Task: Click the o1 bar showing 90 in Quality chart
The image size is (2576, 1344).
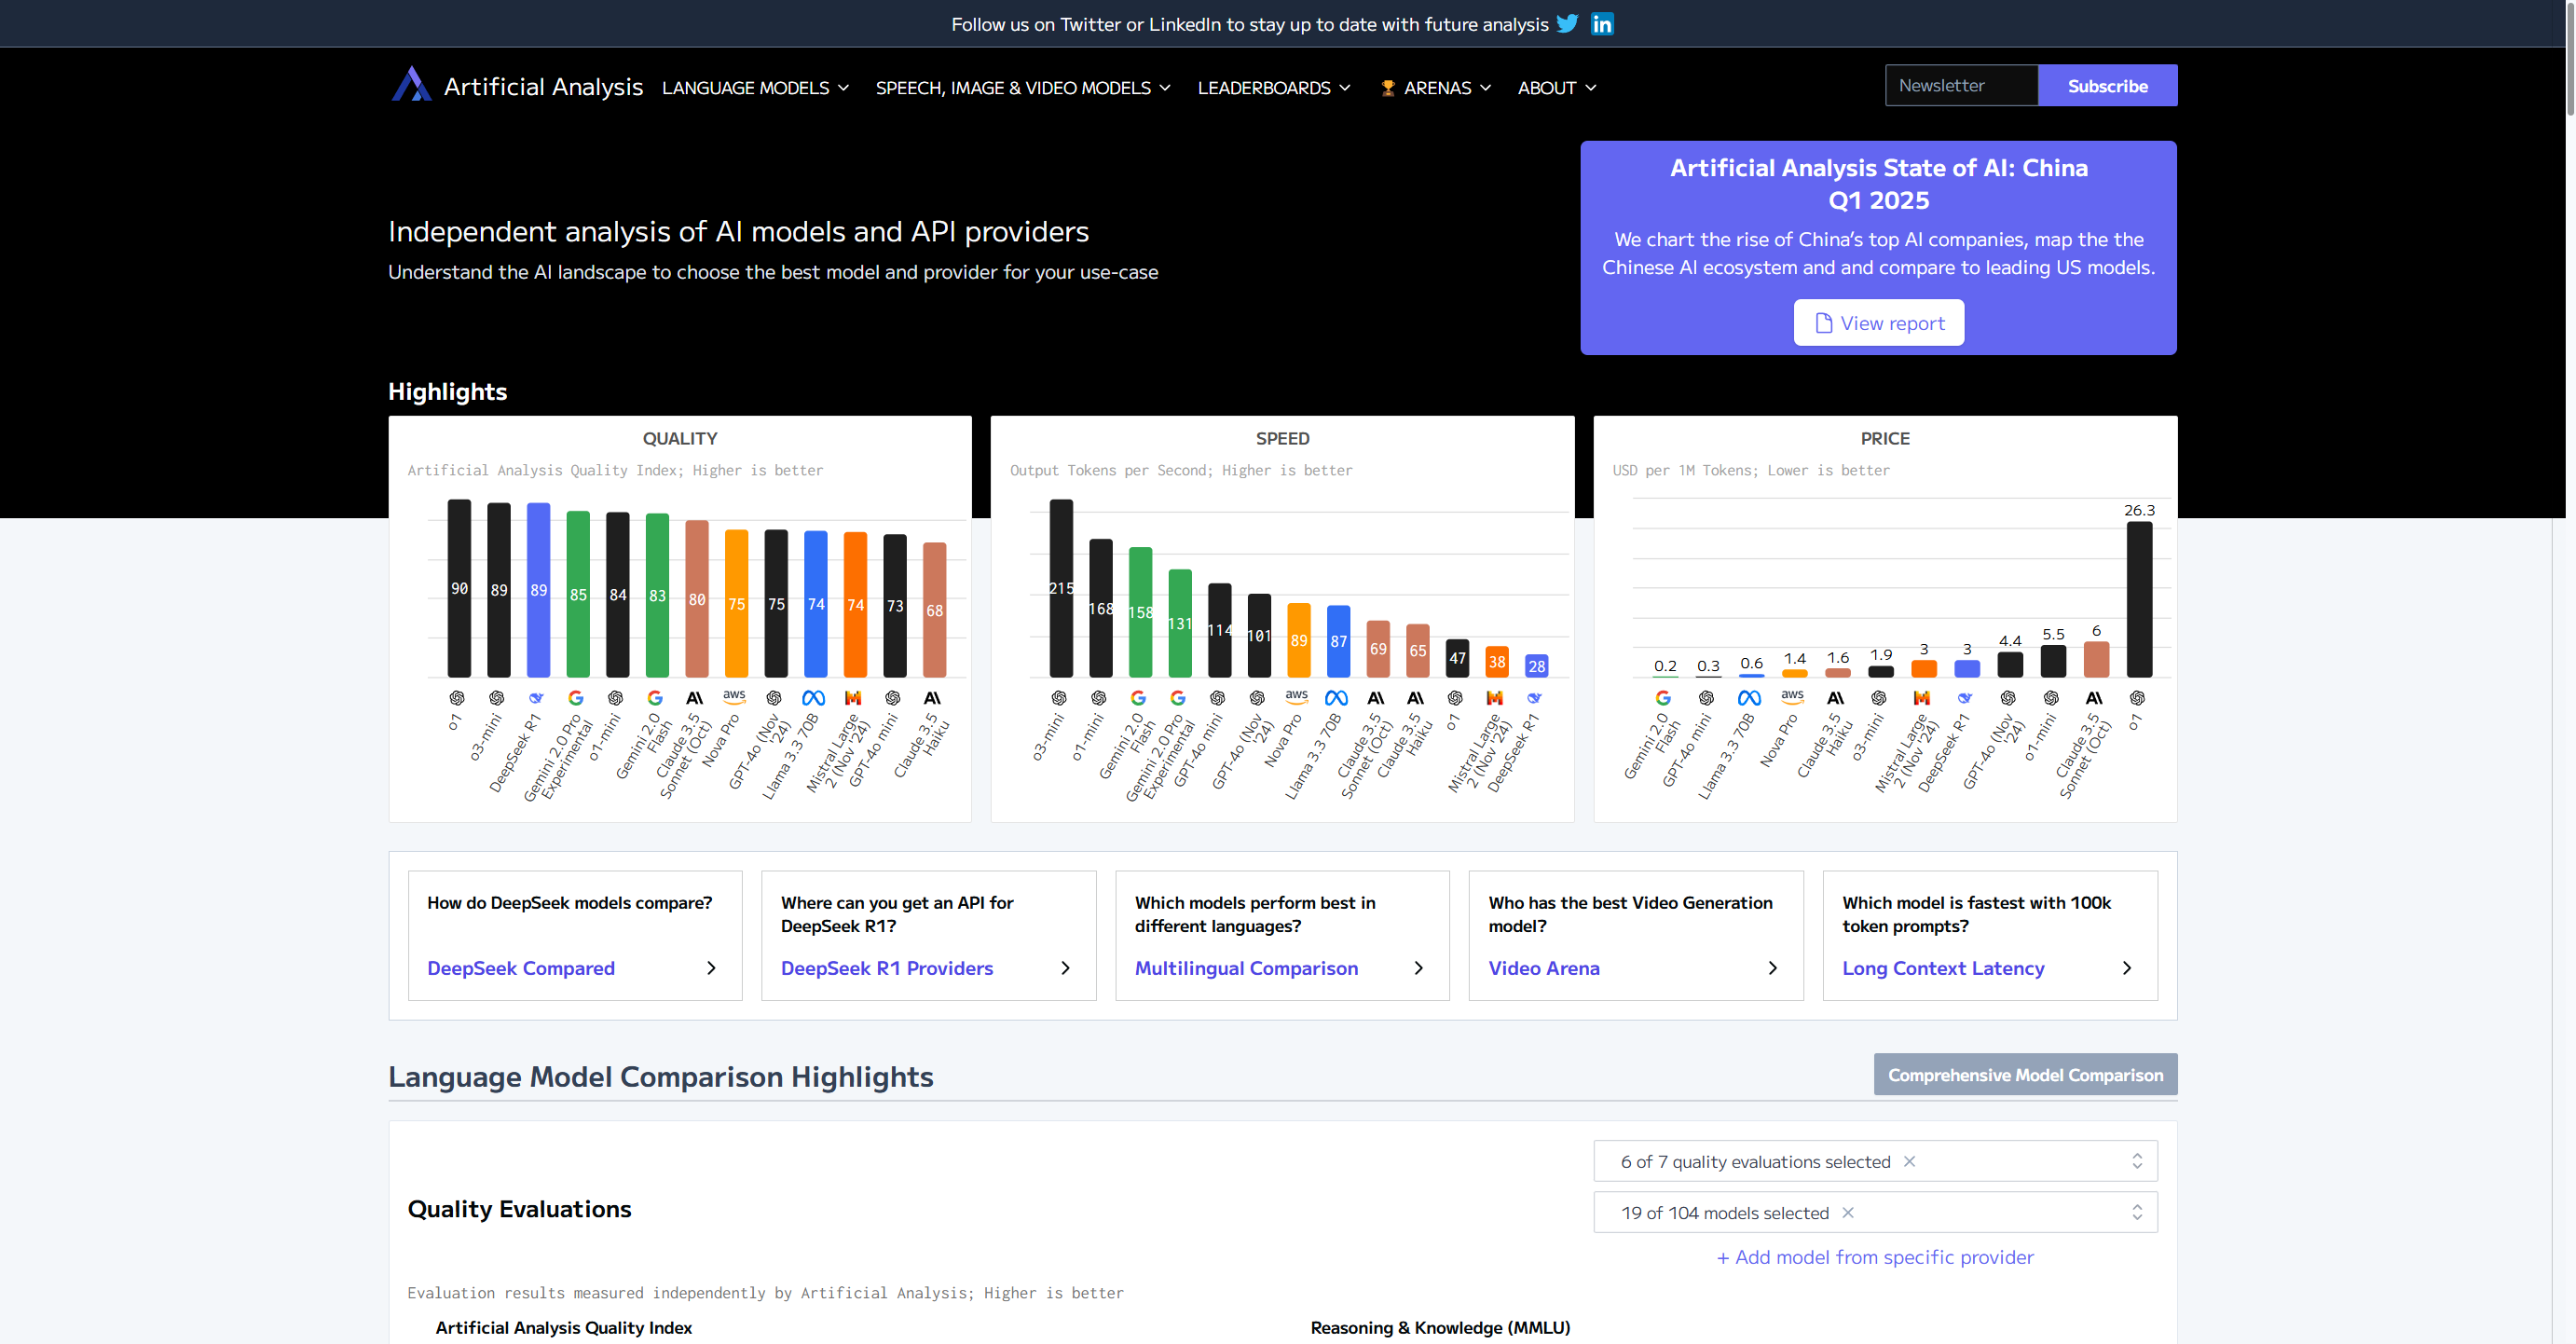Action: tap(459, 588)
